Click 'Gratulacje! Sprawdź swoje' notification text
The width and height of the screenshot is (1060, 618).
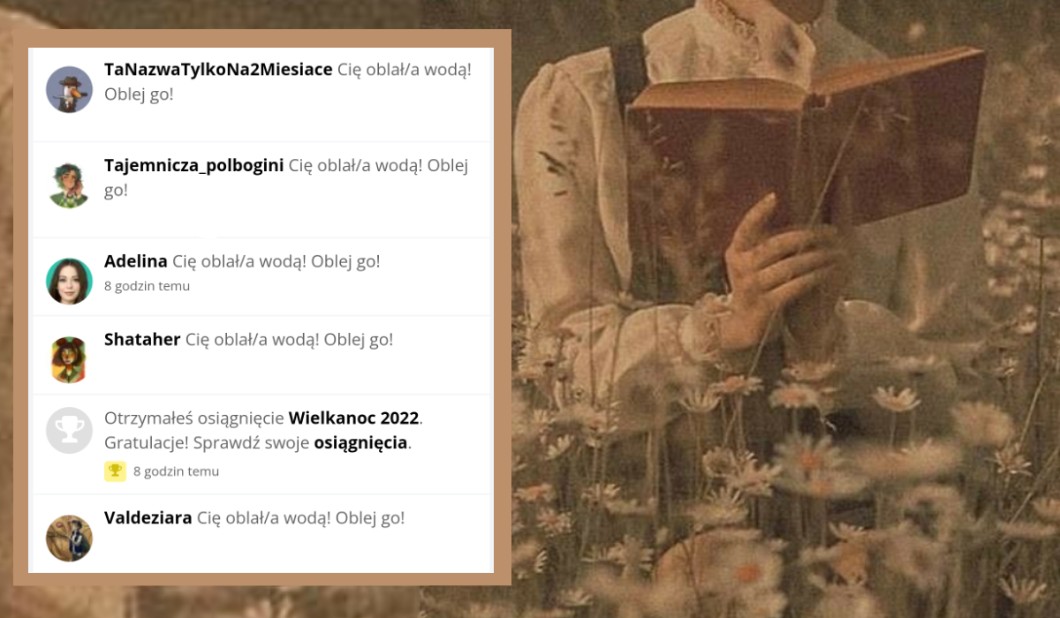pos(207,443)
